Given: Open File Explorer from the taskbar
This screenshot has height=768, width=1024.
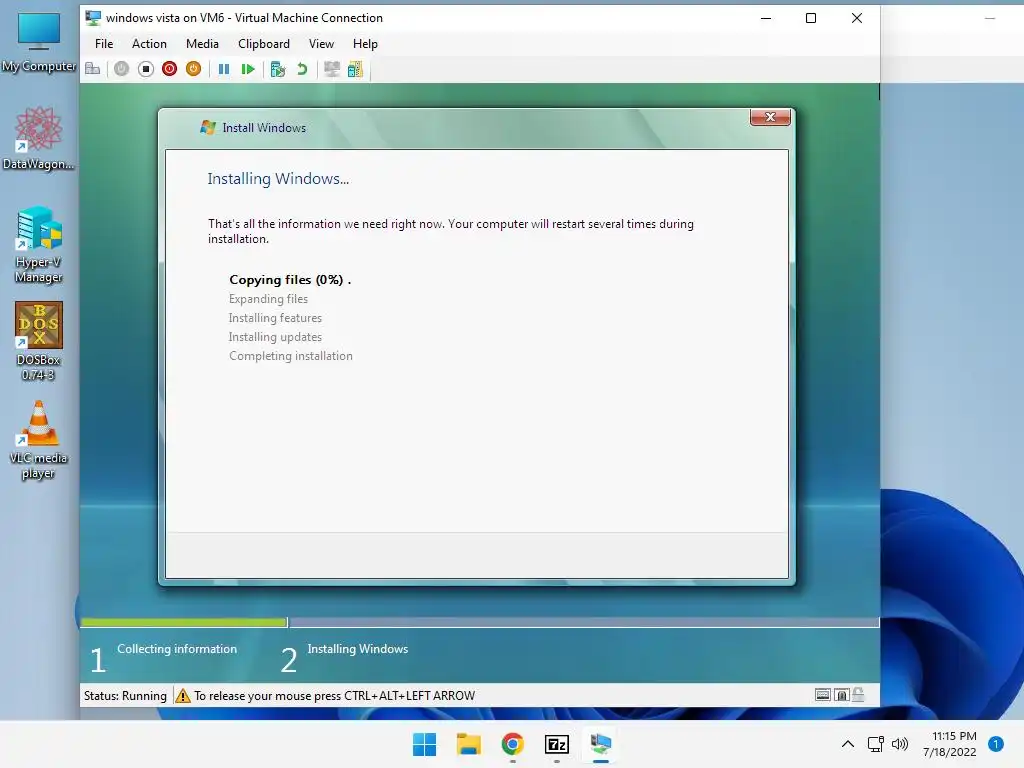Looking at the screenshot, I should pyautogui.click(x=468, y=744).
